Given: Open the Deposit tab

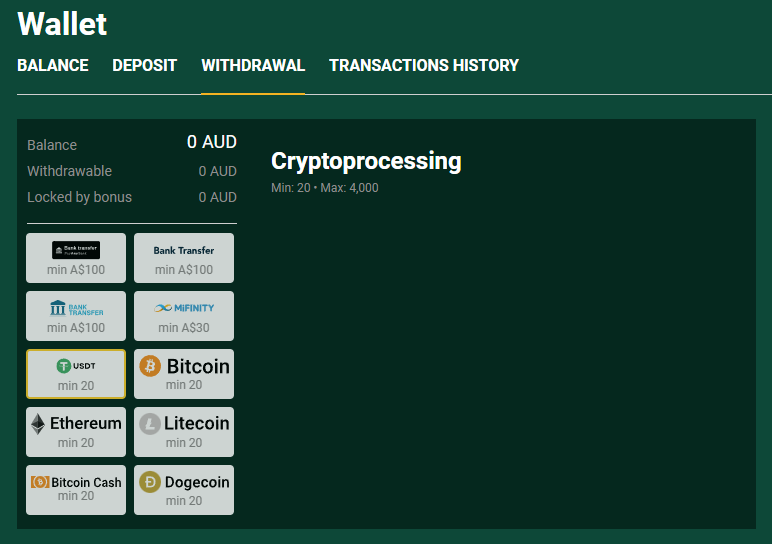Looking at the screenshot, I should 144,65.
